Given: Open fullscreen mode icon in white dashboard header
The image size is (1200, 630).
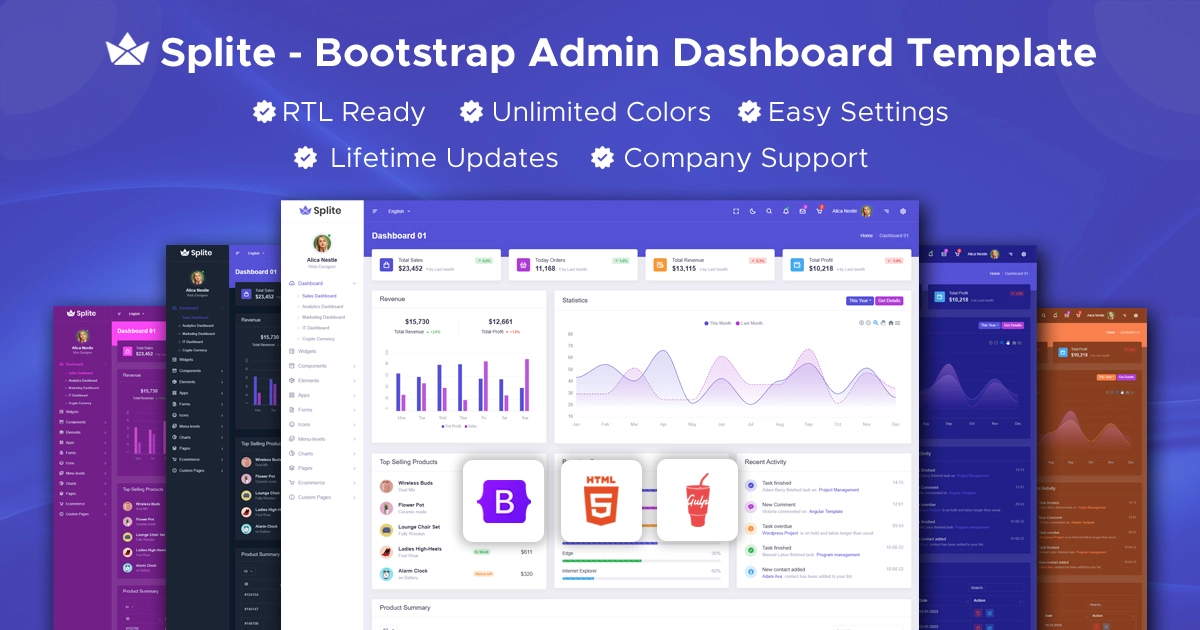Looking at the screenshot, I should click(x=736, y=211).
